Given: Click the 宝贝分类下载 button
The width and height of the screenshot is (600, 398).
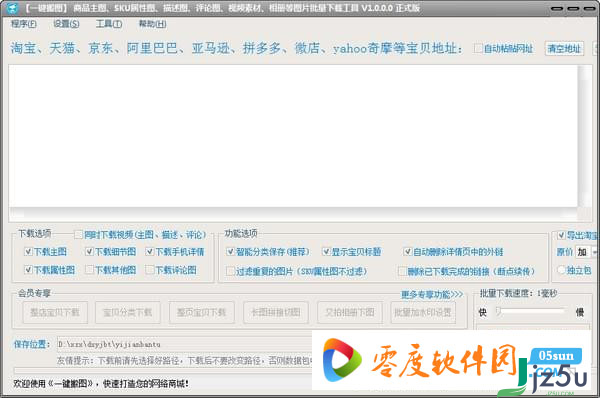Looking at the screenshot, I should [x=127, y=312].
